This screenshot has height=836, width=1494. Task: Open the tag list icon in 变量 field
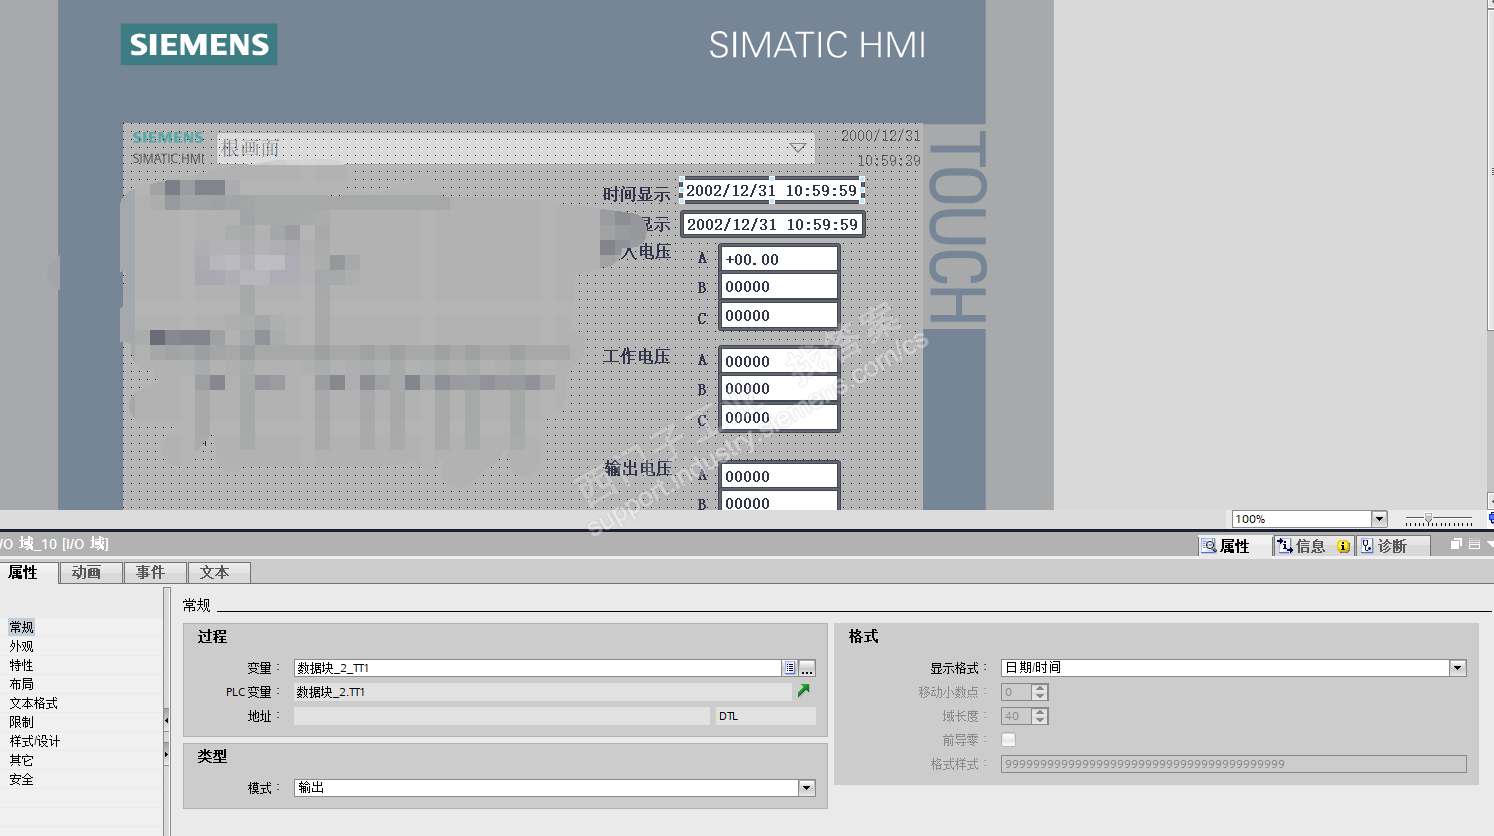pyautogui.click(x=790, y=668)
